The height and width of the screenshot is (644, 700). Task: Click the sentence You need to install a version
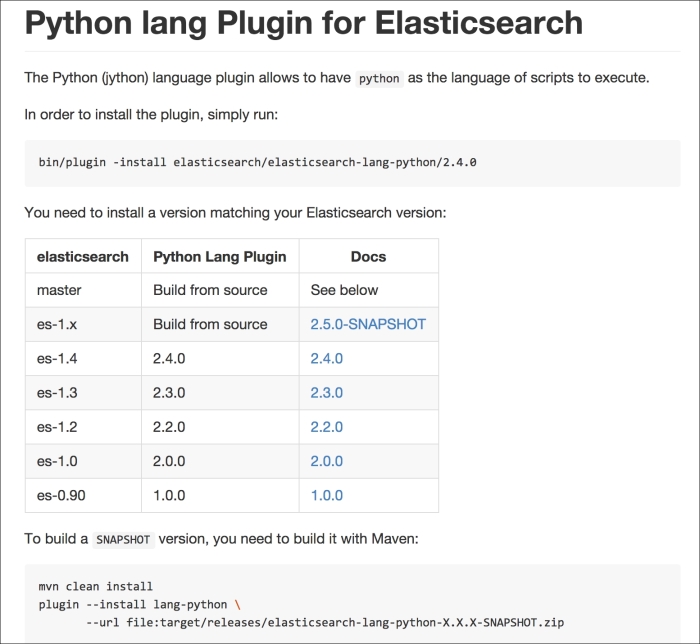coord(235,212)
